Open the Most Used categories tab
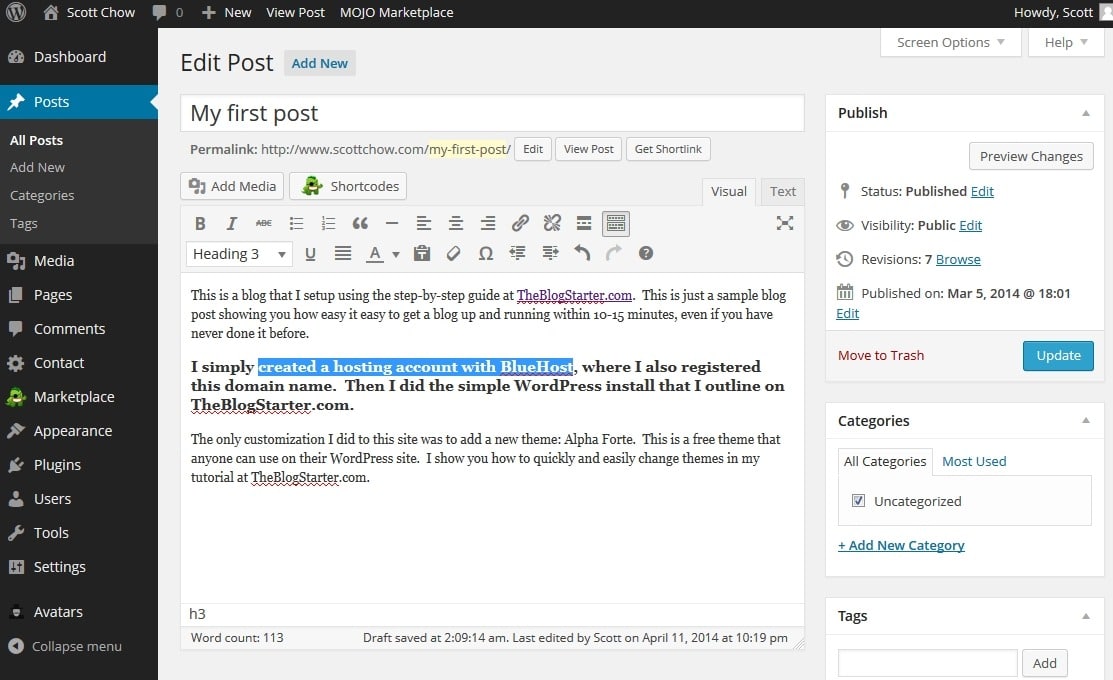1113x680 pixels. point(973,461)
